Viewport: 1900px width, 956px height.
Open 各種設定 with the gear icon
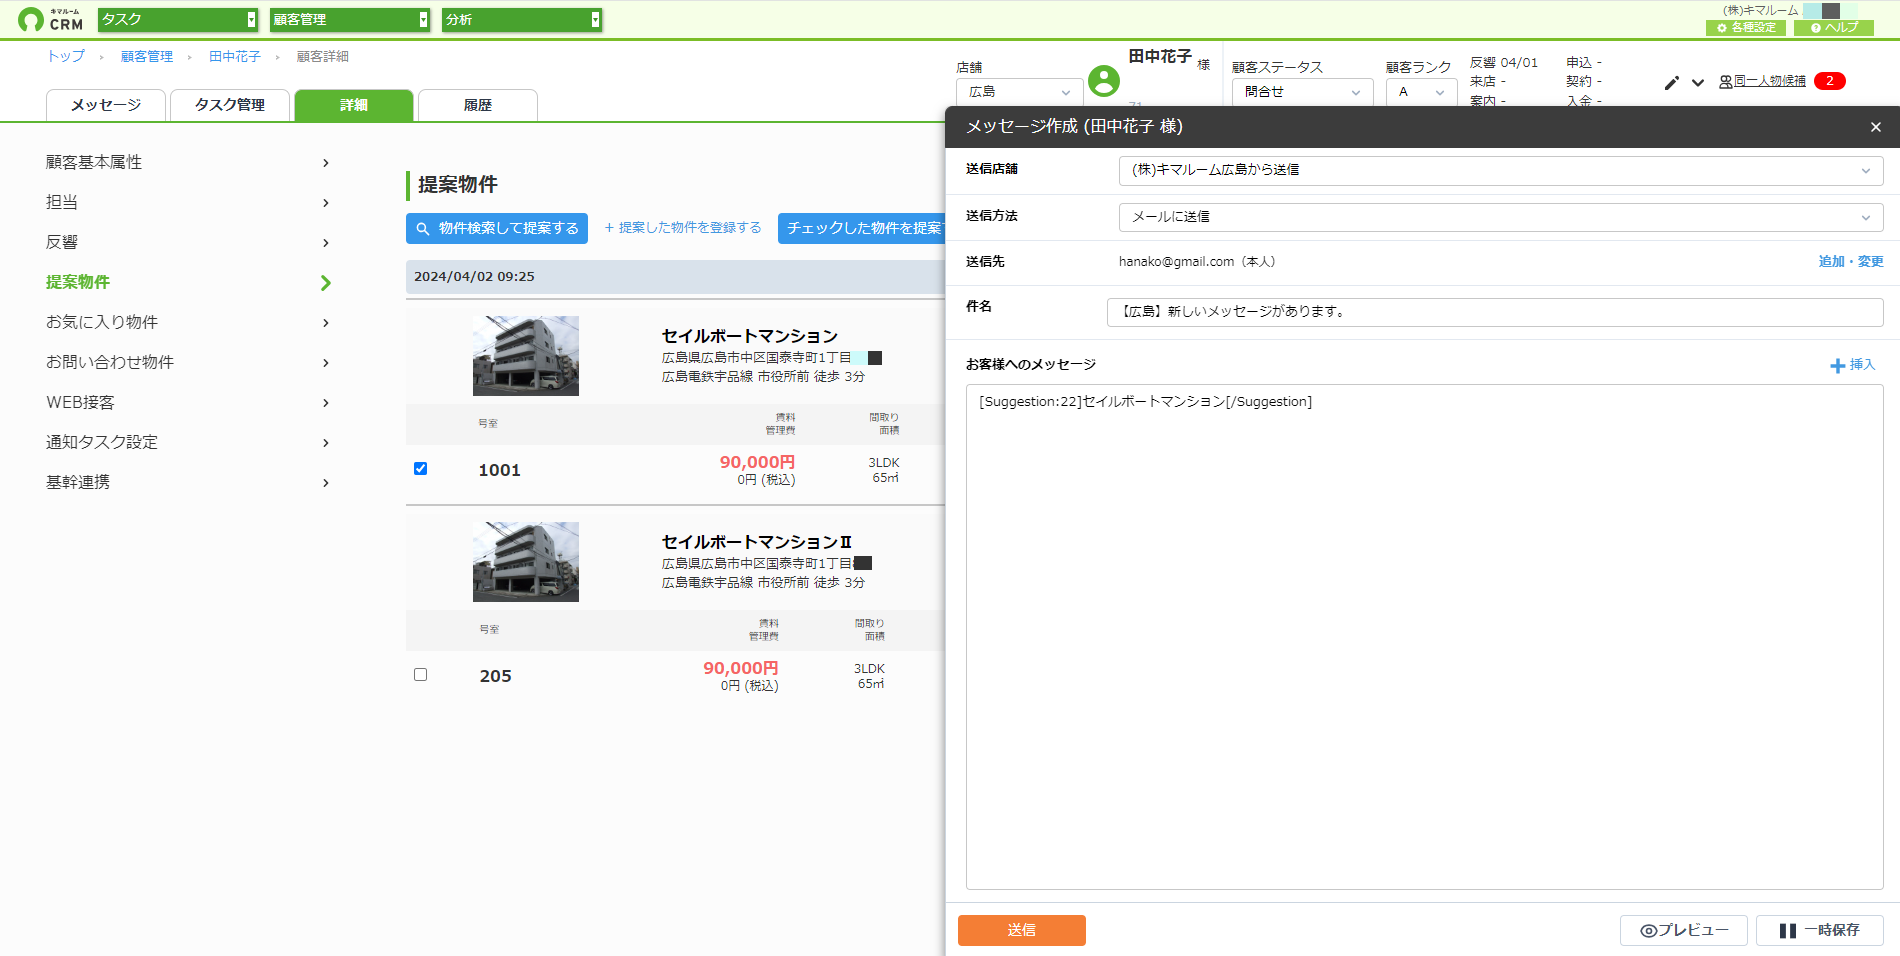[1746, 28]
